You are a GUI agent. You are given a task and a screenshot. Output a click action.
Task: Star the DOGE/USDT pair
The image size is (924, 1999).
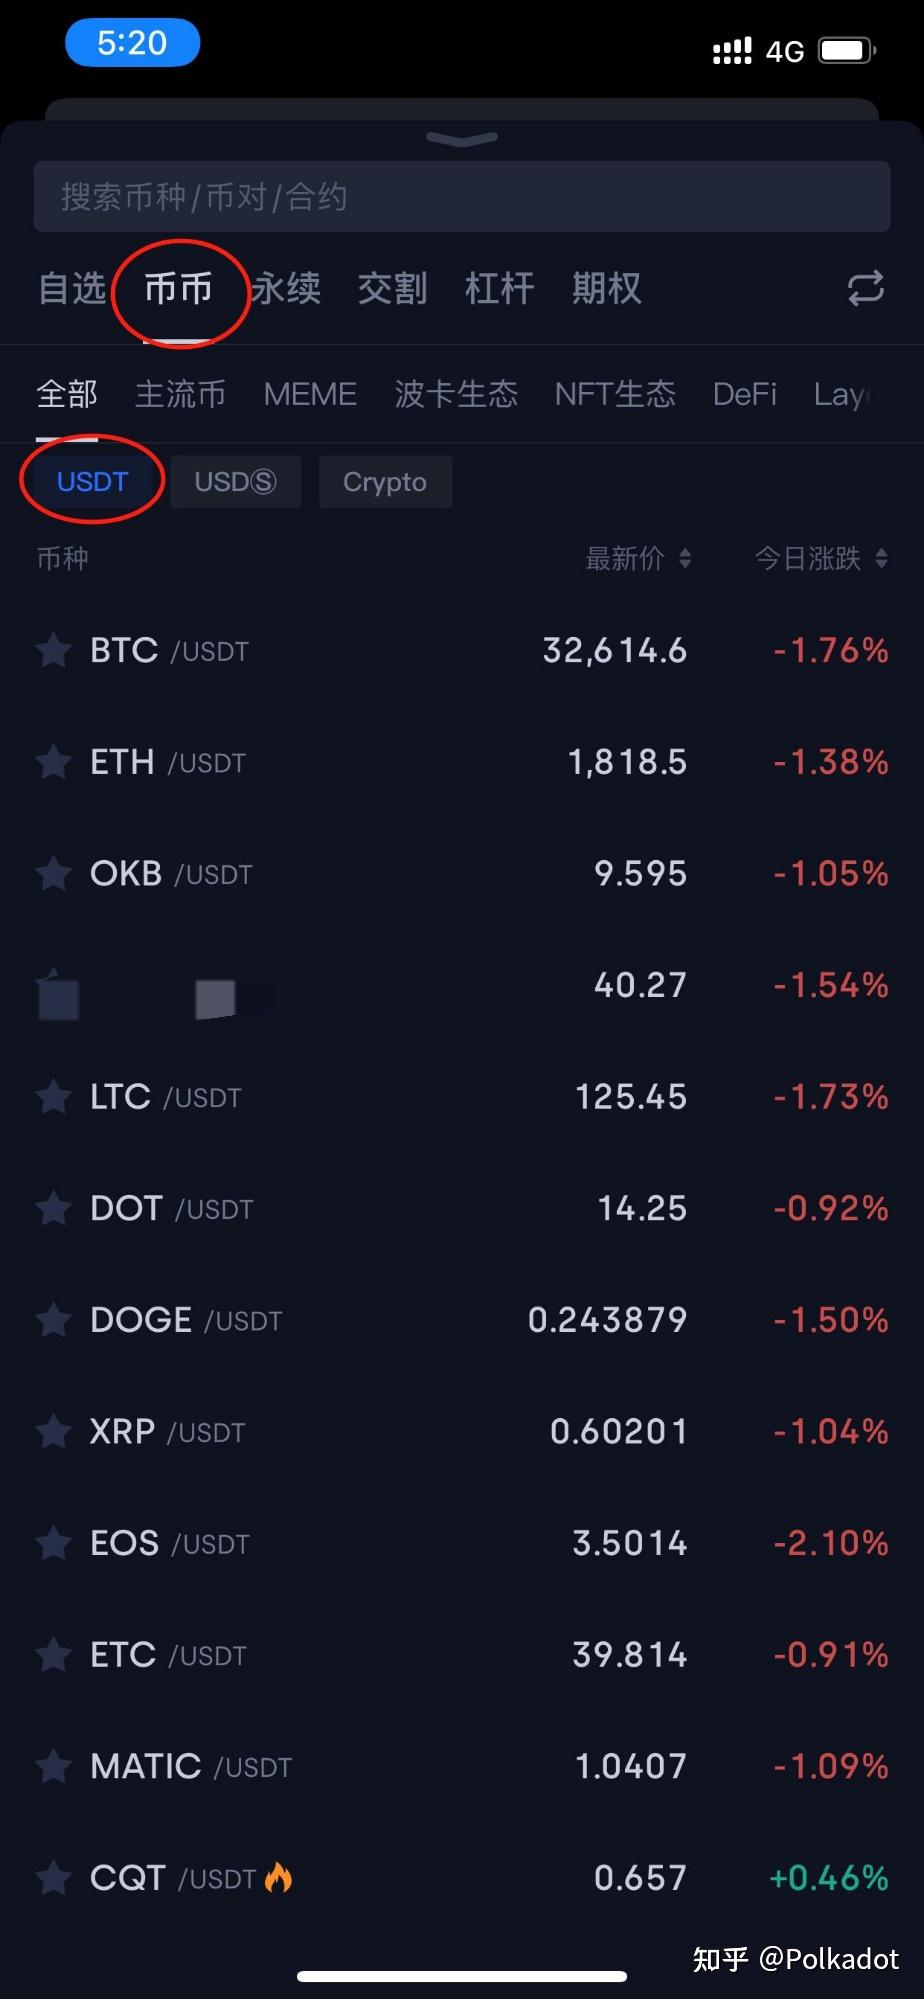click(53, 1320)
